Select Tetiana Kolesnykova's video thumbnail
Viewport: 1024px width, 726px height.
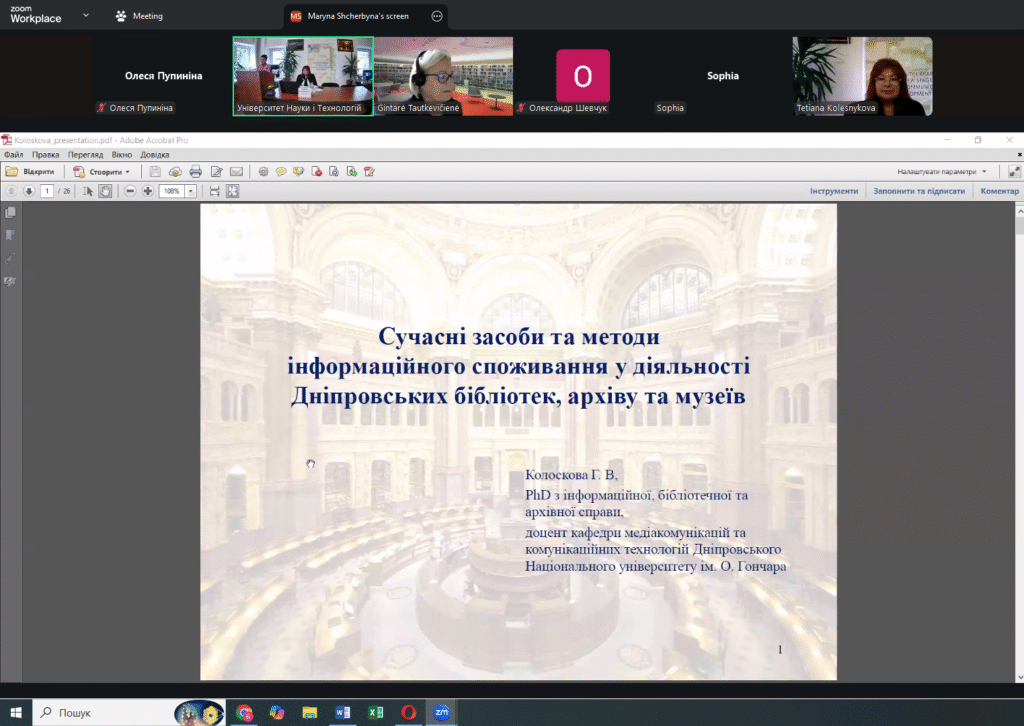pyautogui.click(x=862, y=76)
